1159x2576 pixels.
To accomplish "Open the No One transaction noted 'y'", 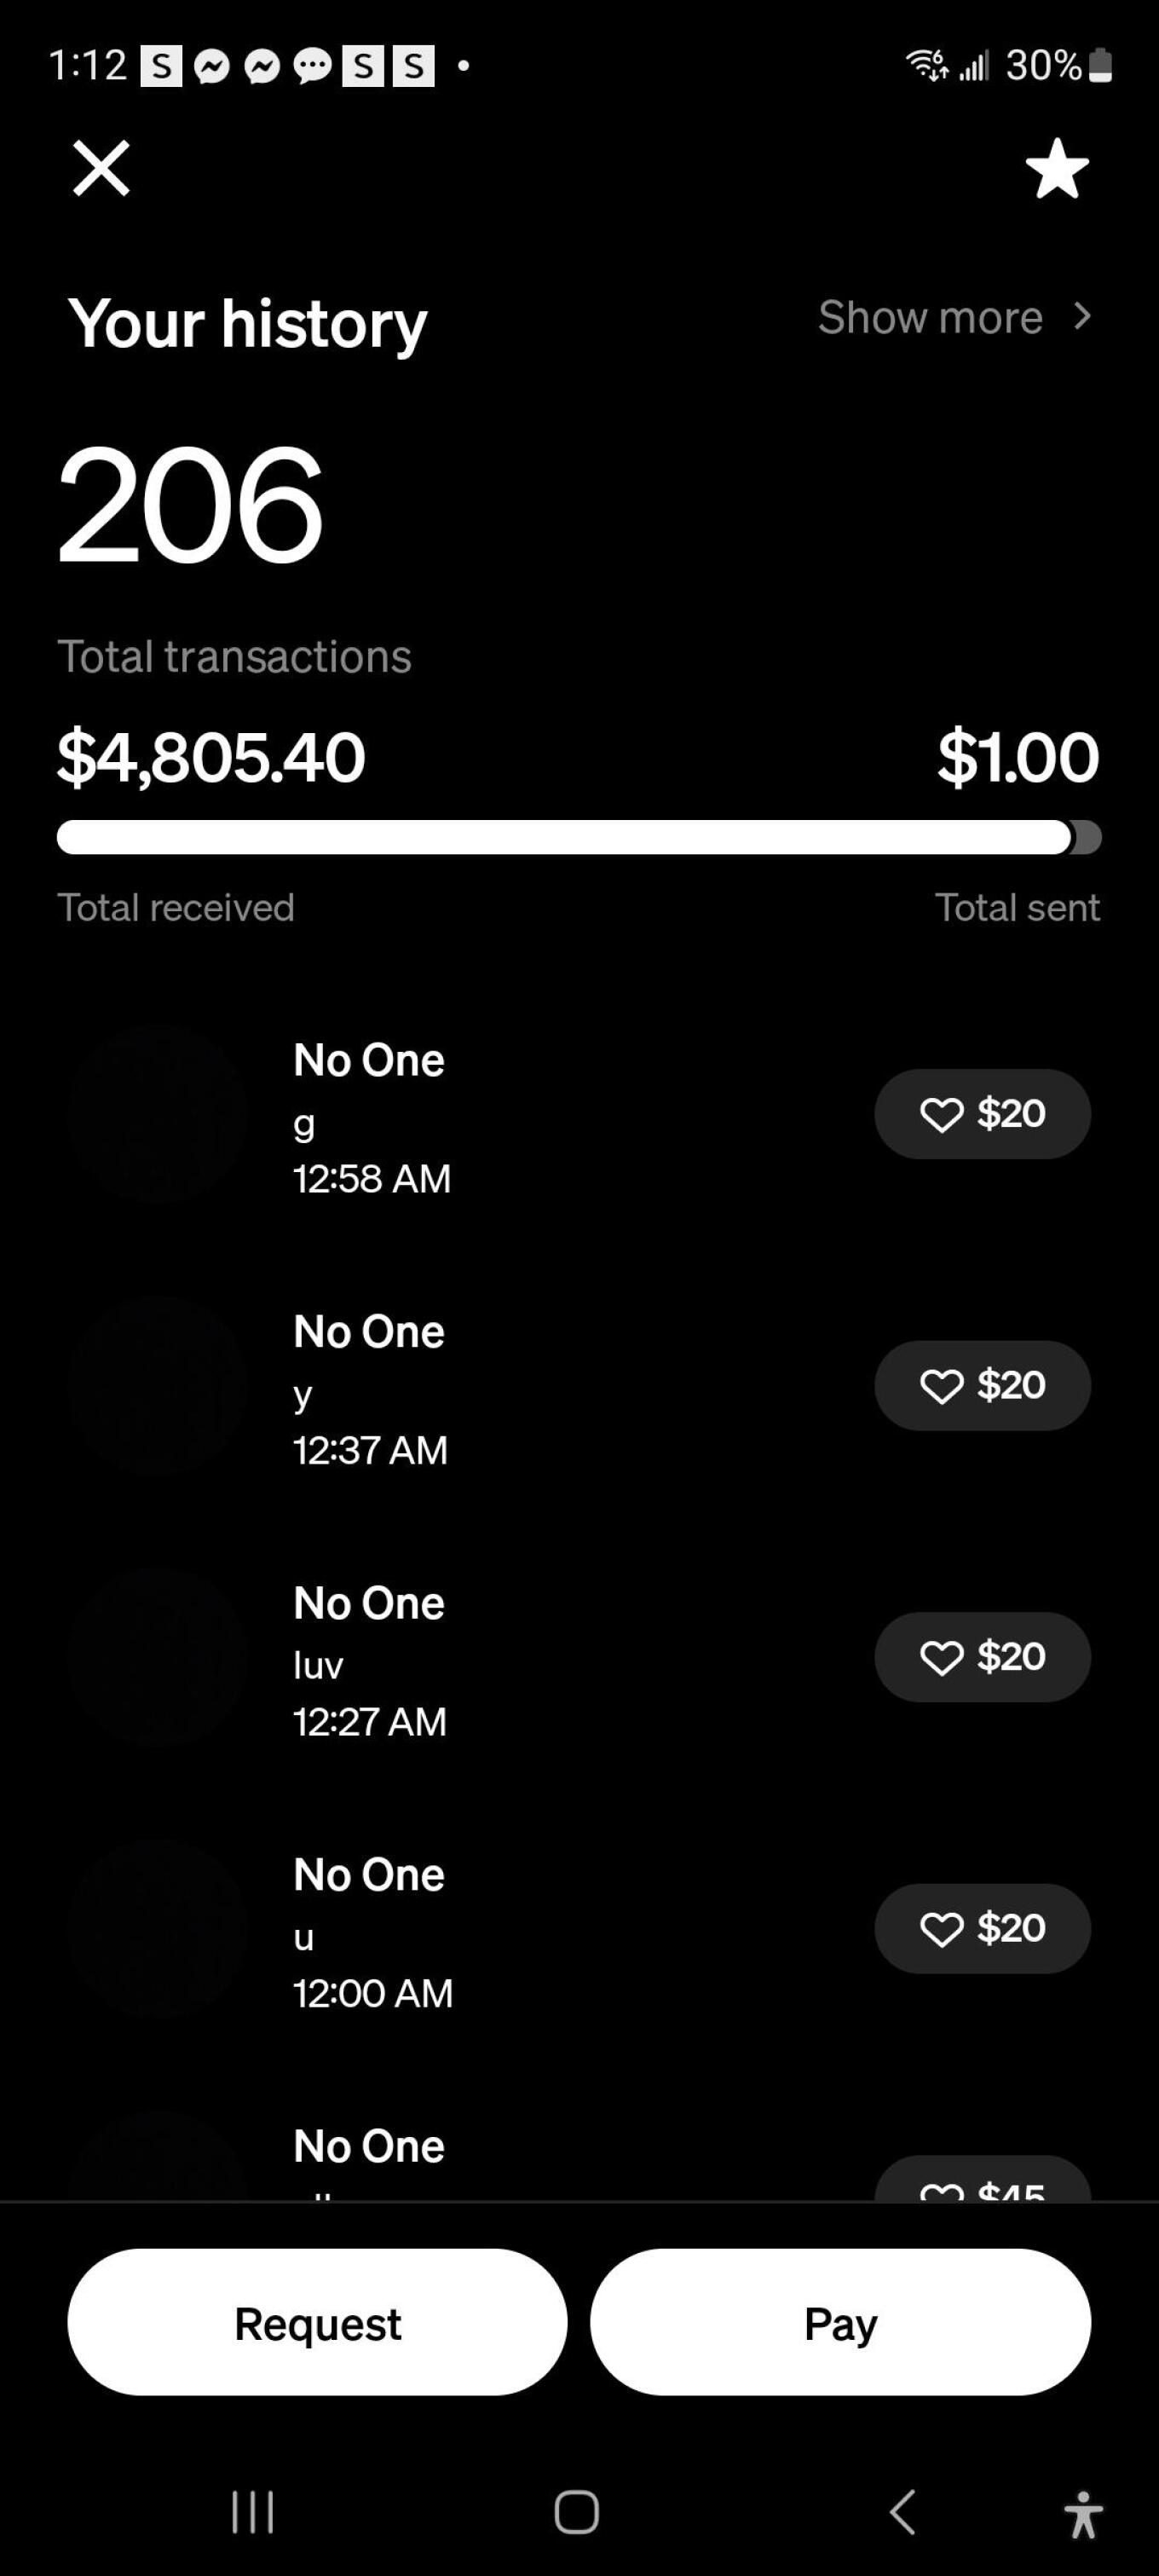I will (369, 1388).
